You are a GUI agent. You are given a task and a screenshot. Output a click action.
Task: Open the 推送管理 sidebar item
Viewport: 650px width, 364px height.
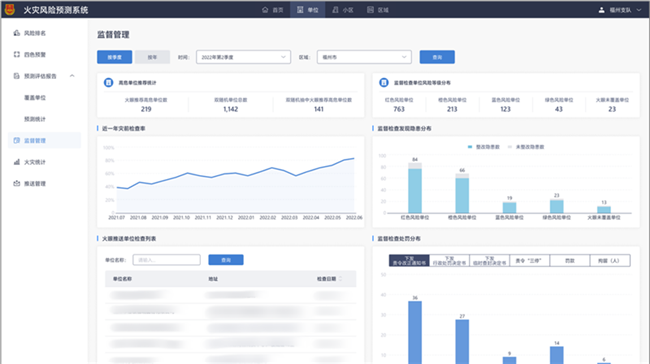tap(35, 184)
